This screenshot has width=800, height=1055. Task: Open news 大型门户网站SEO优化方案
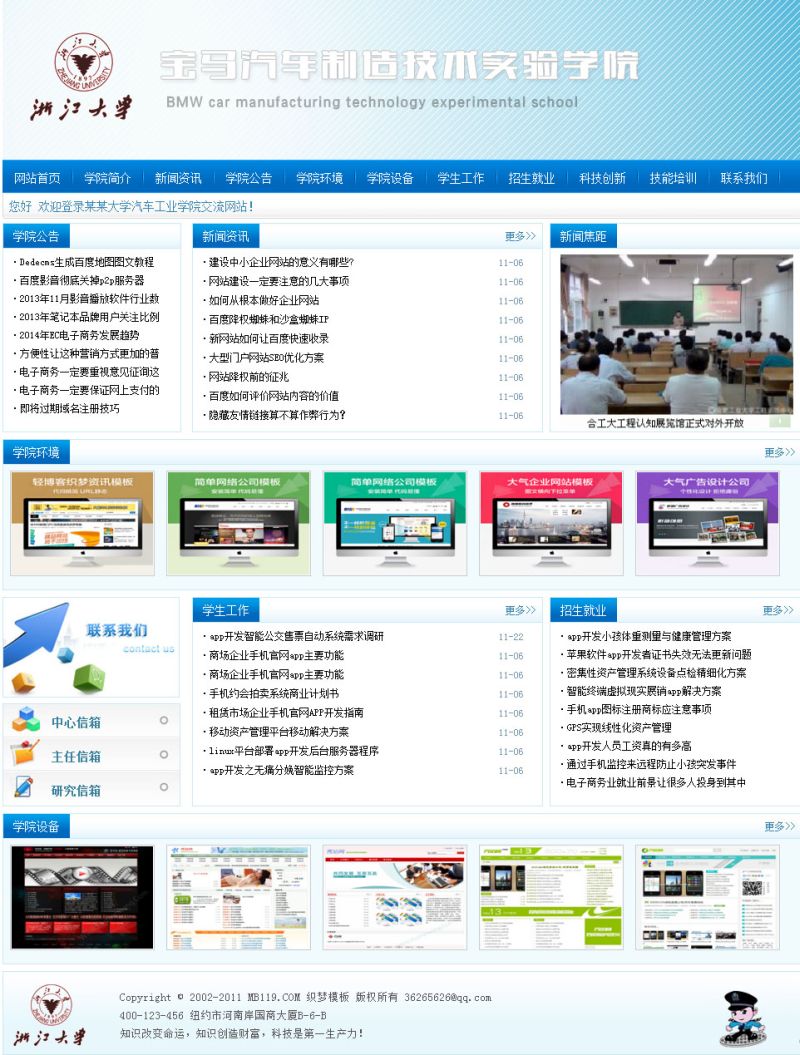coord(266,358)
